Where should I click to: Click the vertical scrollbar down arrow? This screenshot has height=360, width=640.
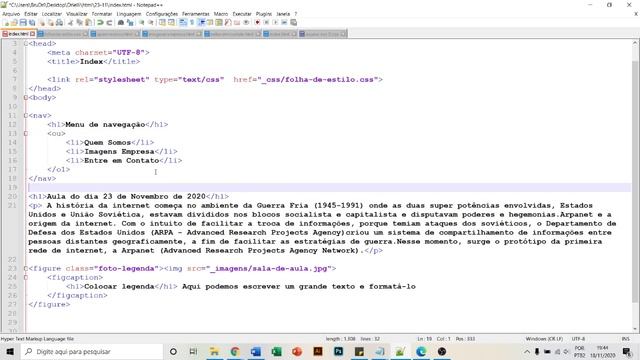[x=635, y=329]
